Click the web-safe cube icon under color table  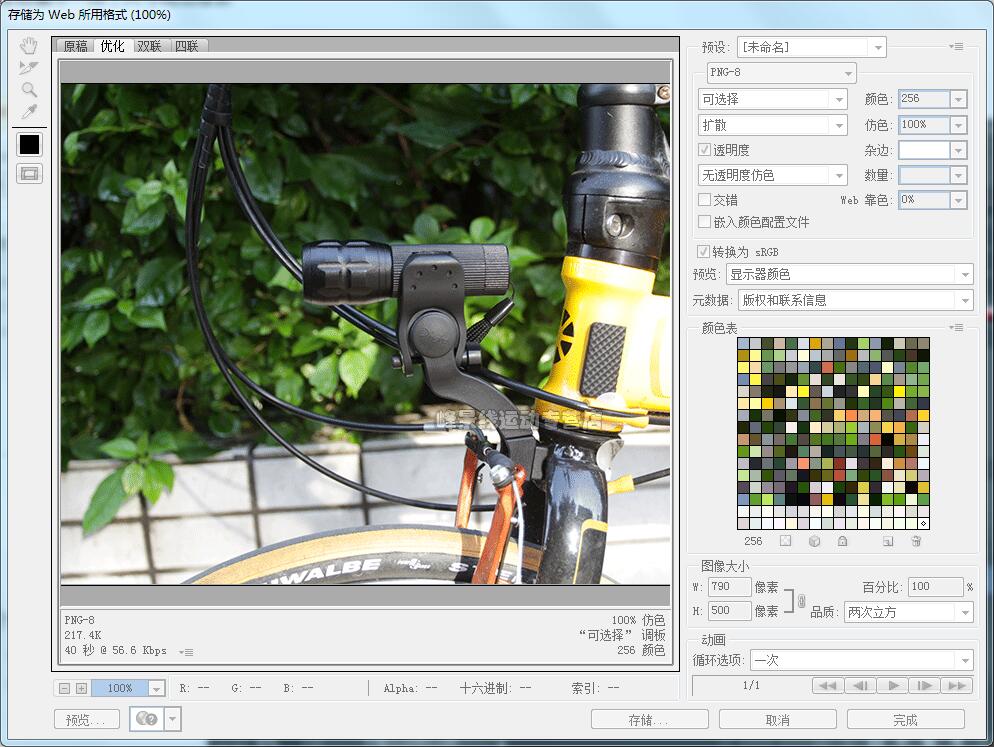pyautogui.click(x=814, y=541)
